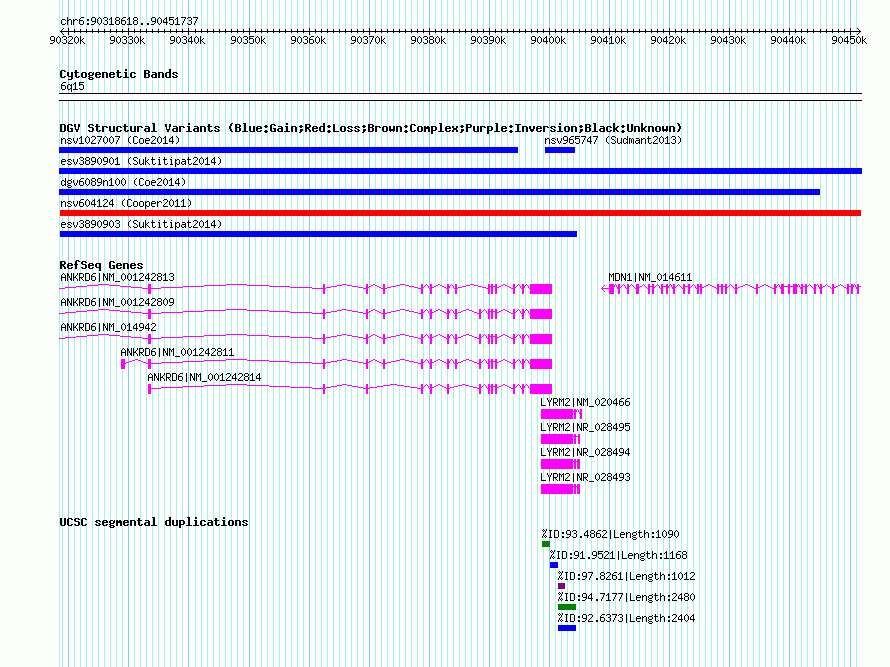
Task: Select the blue block under %ID:91.9521
Action: pyautogui.click(x=554, y=565)
